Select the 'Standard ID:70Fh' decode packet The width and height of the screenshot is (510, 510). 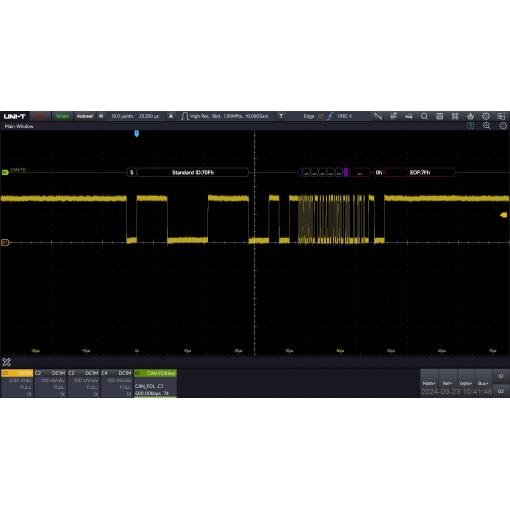click(193, 172)
